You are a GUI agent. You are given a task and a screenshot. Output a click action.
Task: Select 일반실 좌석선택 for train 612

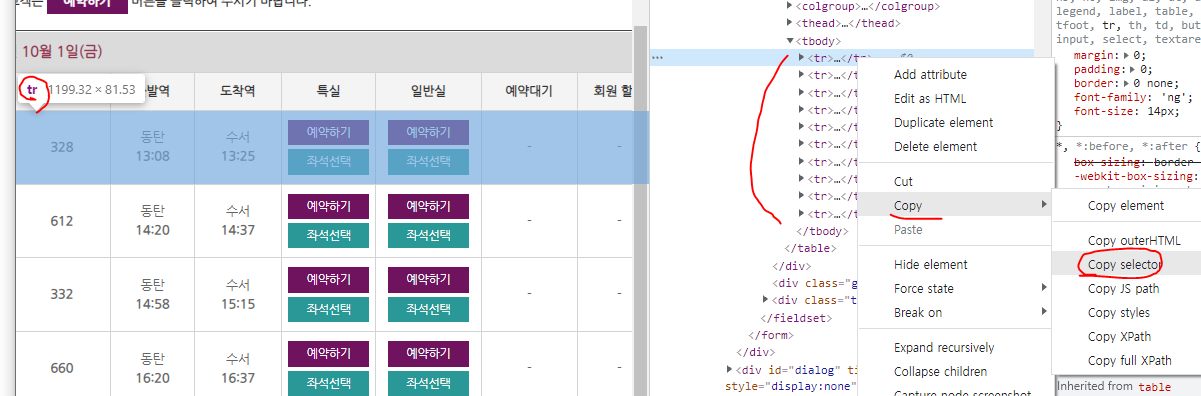pos(428,235)
